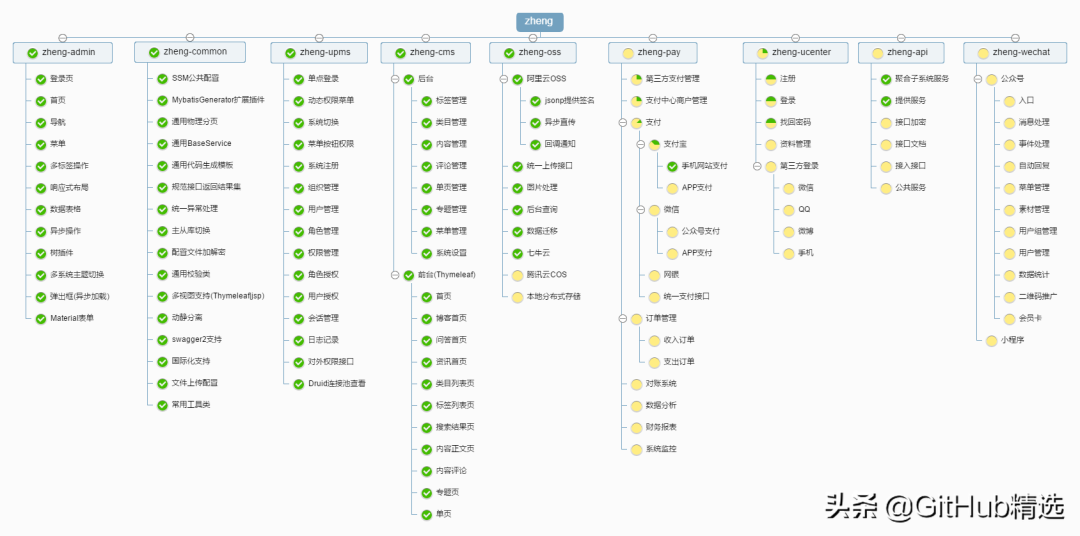The width and height of the screenshot is (1080, 536).
Task: Select the 公共服务 item
Action: click(x=903, y=188)
